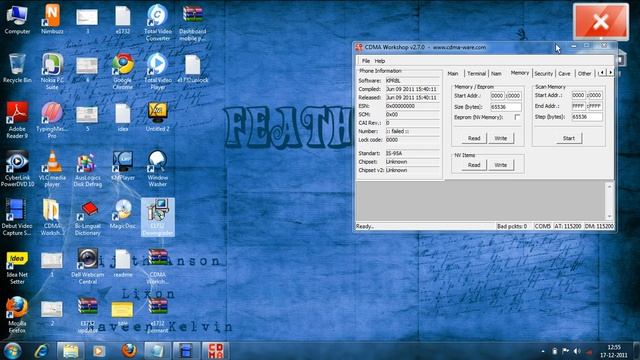
Task: Launch Mozilla Firefox desktop shortcut
Action: click(x=17, y=315)
